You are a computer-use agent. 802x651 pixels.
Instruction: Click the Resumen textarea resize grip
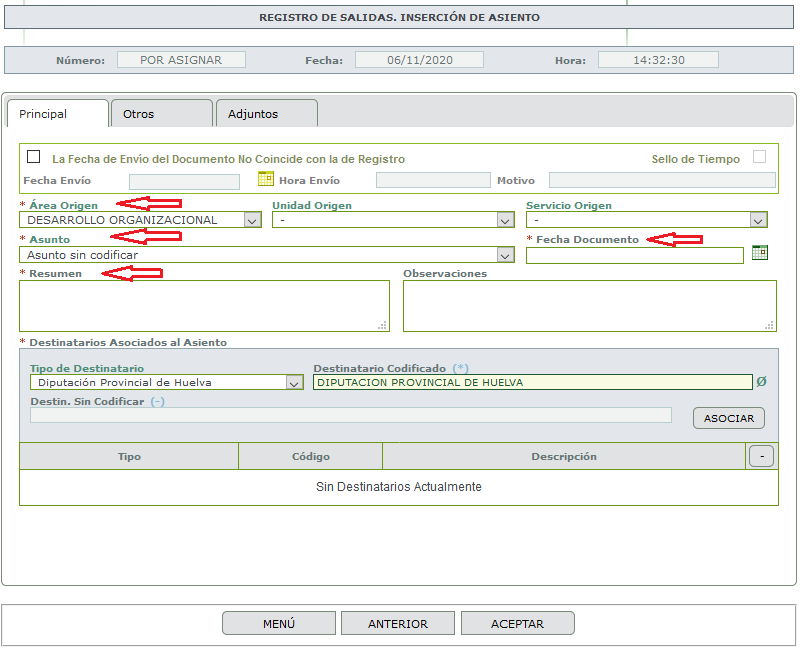pyautogui.click(x=382, y=325)
